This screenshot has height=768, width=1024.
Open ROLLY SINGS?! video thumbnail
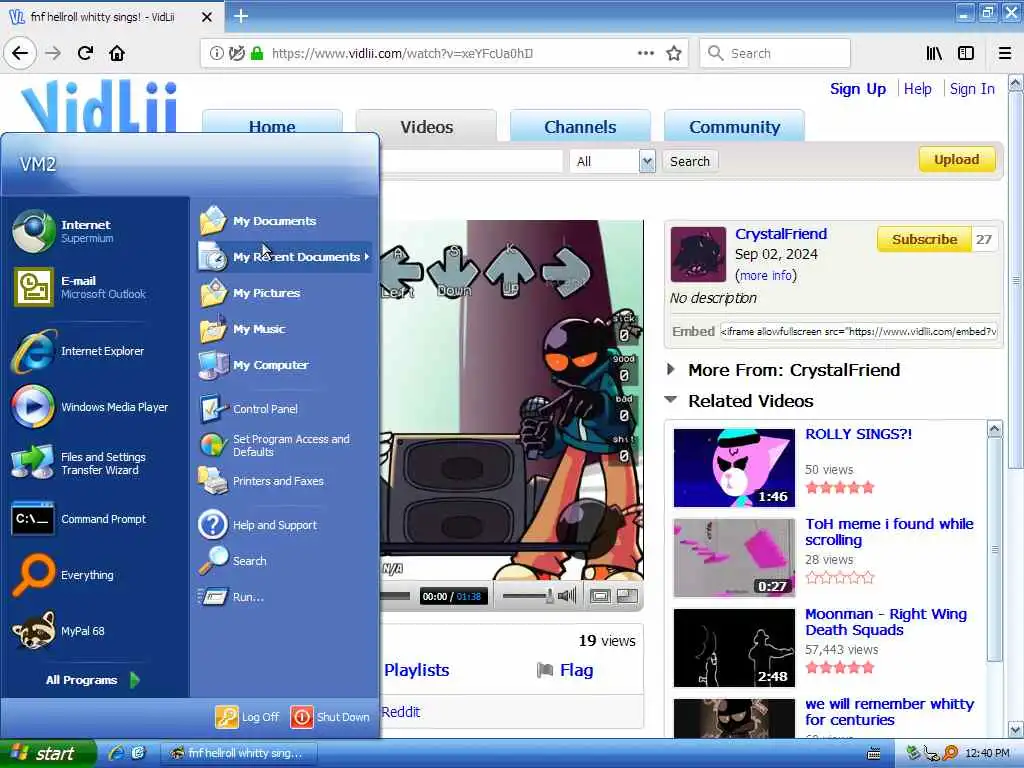click(734, 468)
